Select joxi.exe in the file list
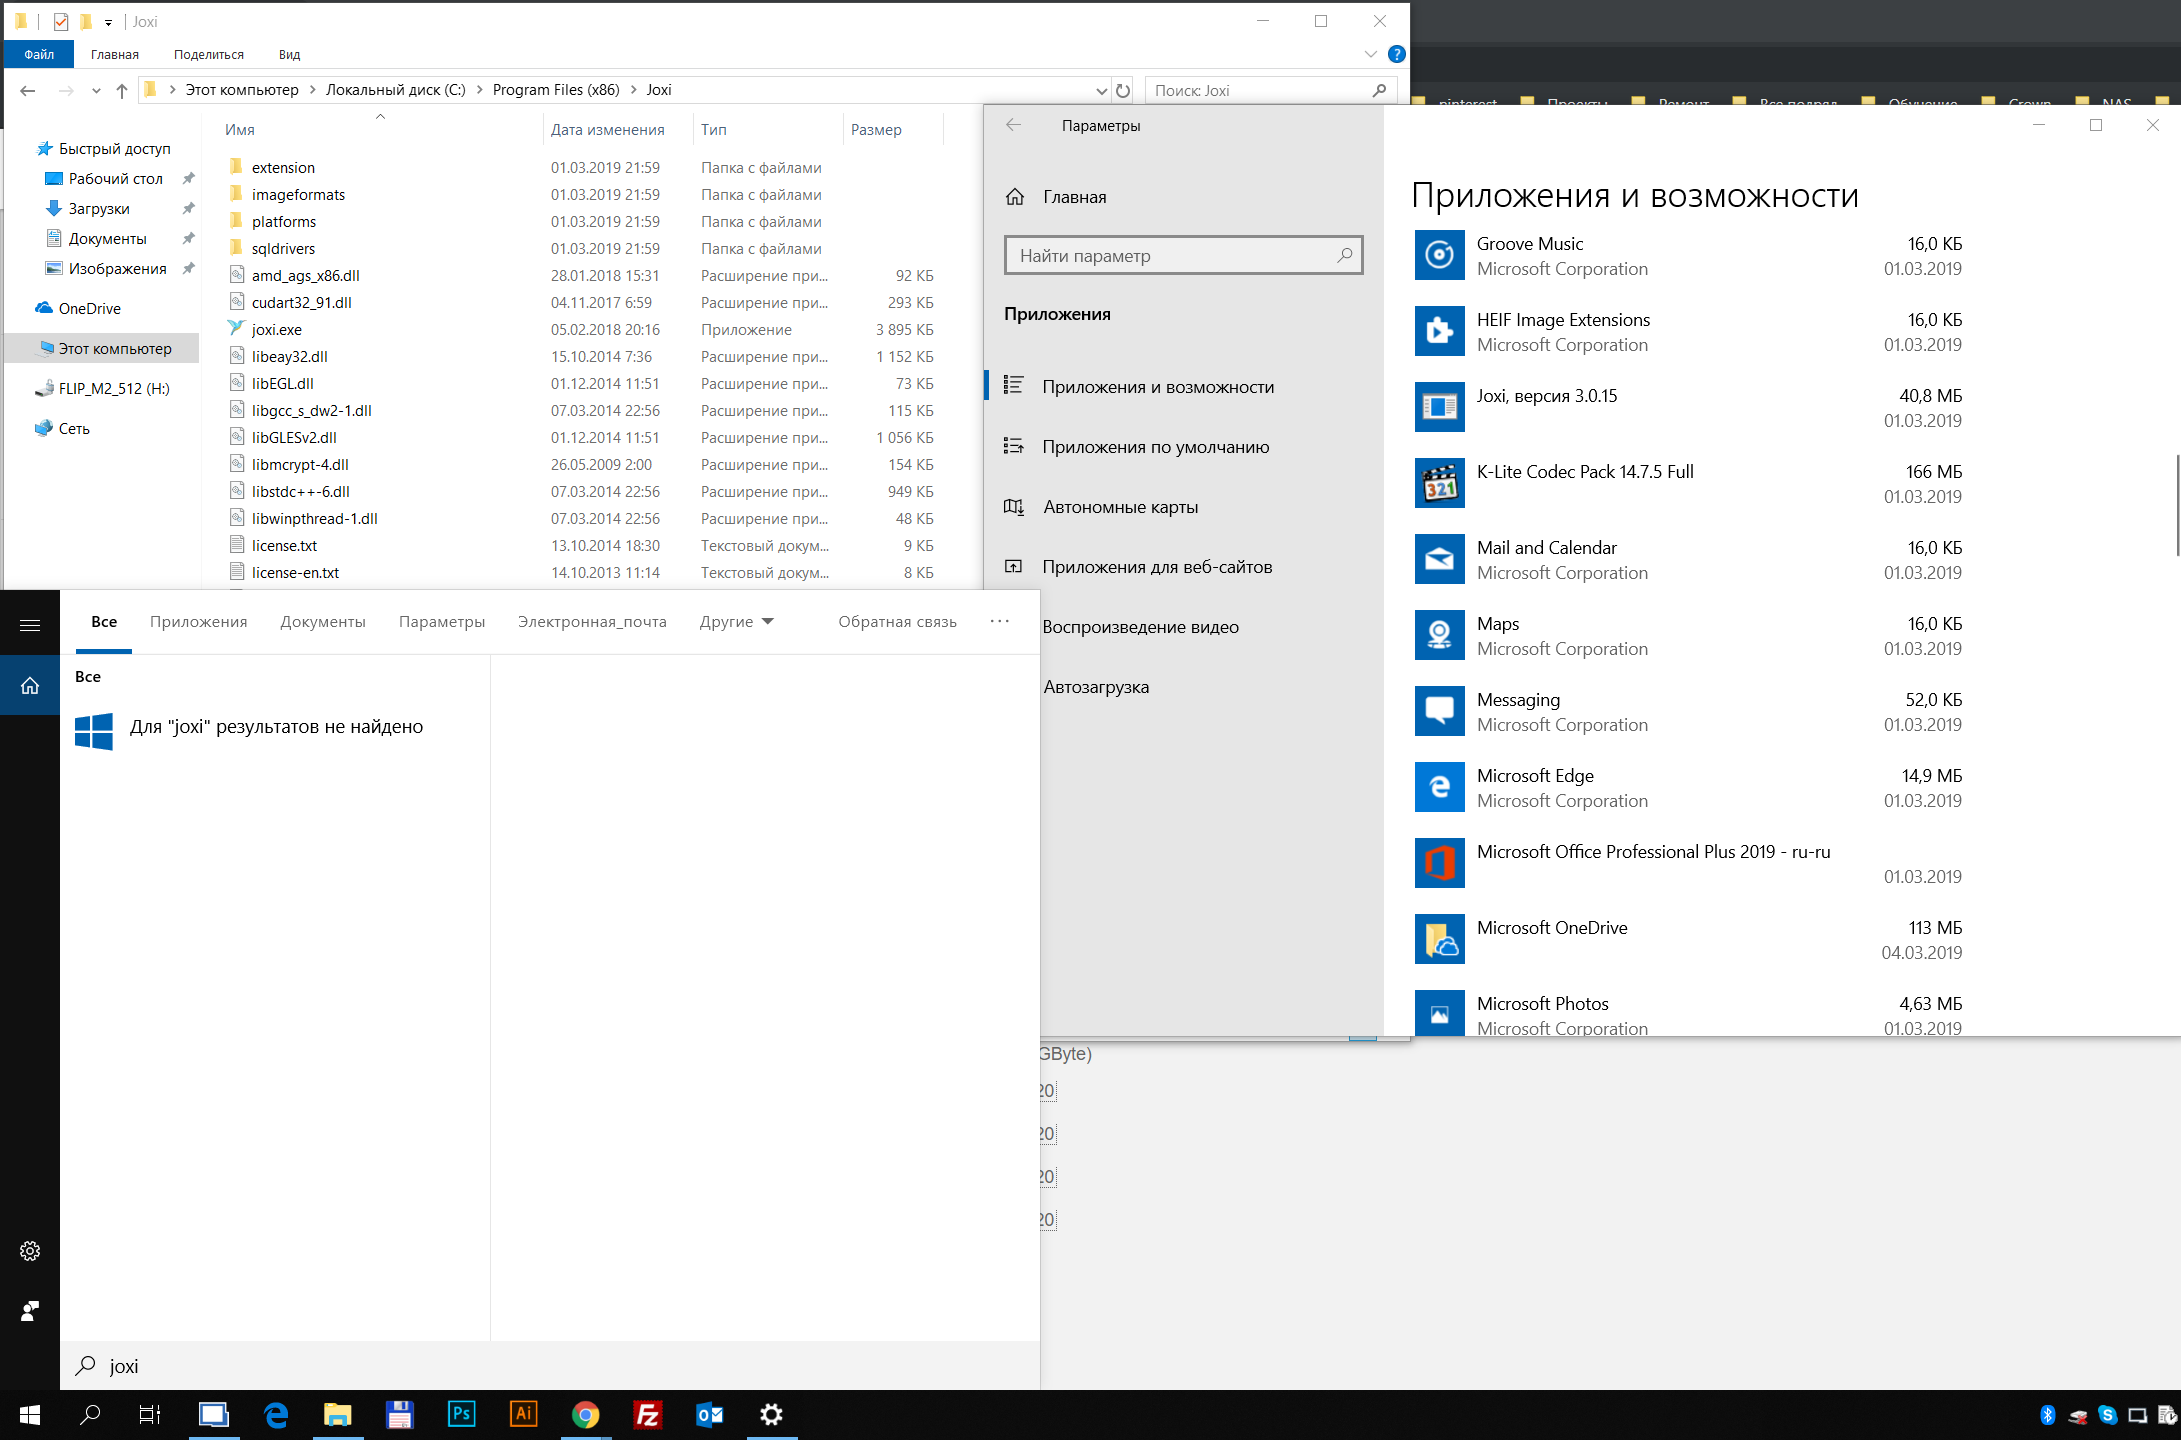Screen dimensions: 2181x1440 (277, 329)
